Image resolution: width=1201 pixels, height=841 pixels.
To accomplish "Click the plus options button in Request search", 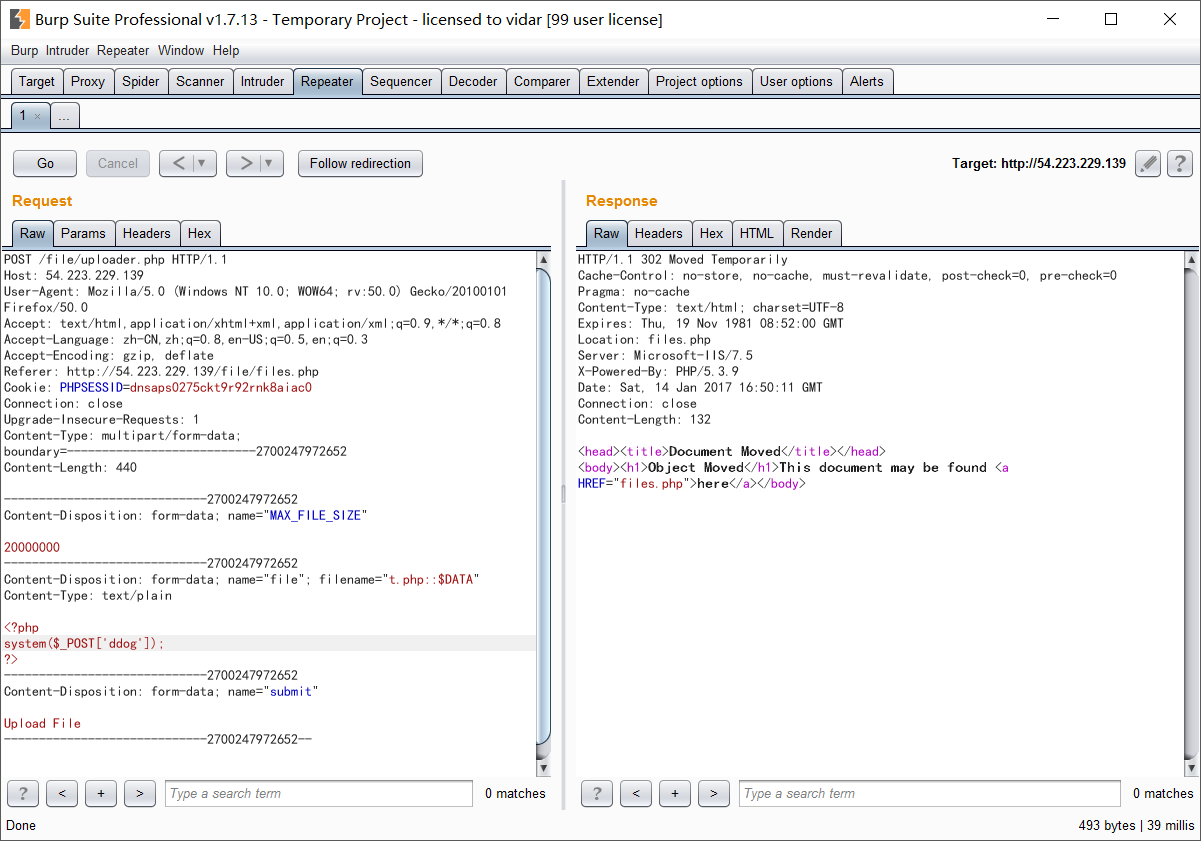I will tap(101, 793).
